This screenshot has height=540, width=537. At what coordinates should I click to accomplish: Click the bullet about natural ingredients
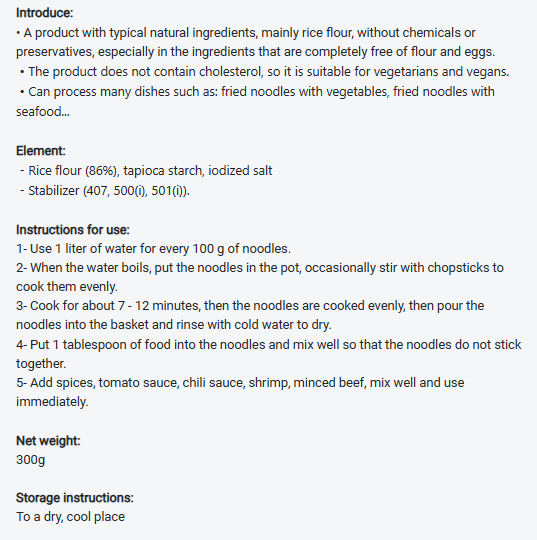pyautogui.click(x=256, y=42)
